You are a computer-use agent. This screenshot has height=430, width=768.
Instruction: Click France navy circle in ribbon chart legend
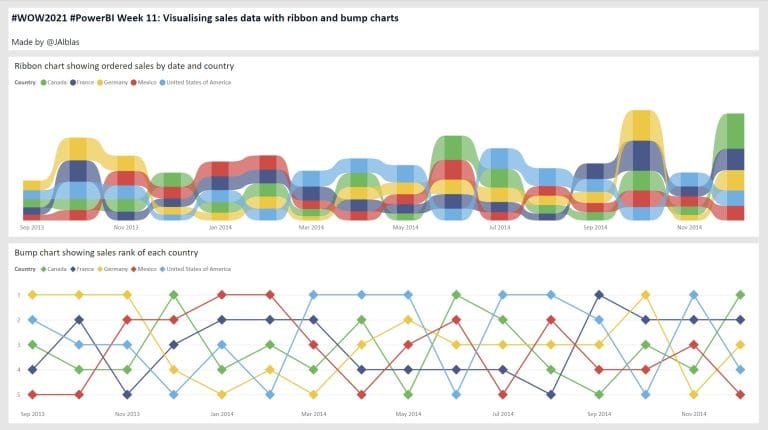tap(72, 82)
